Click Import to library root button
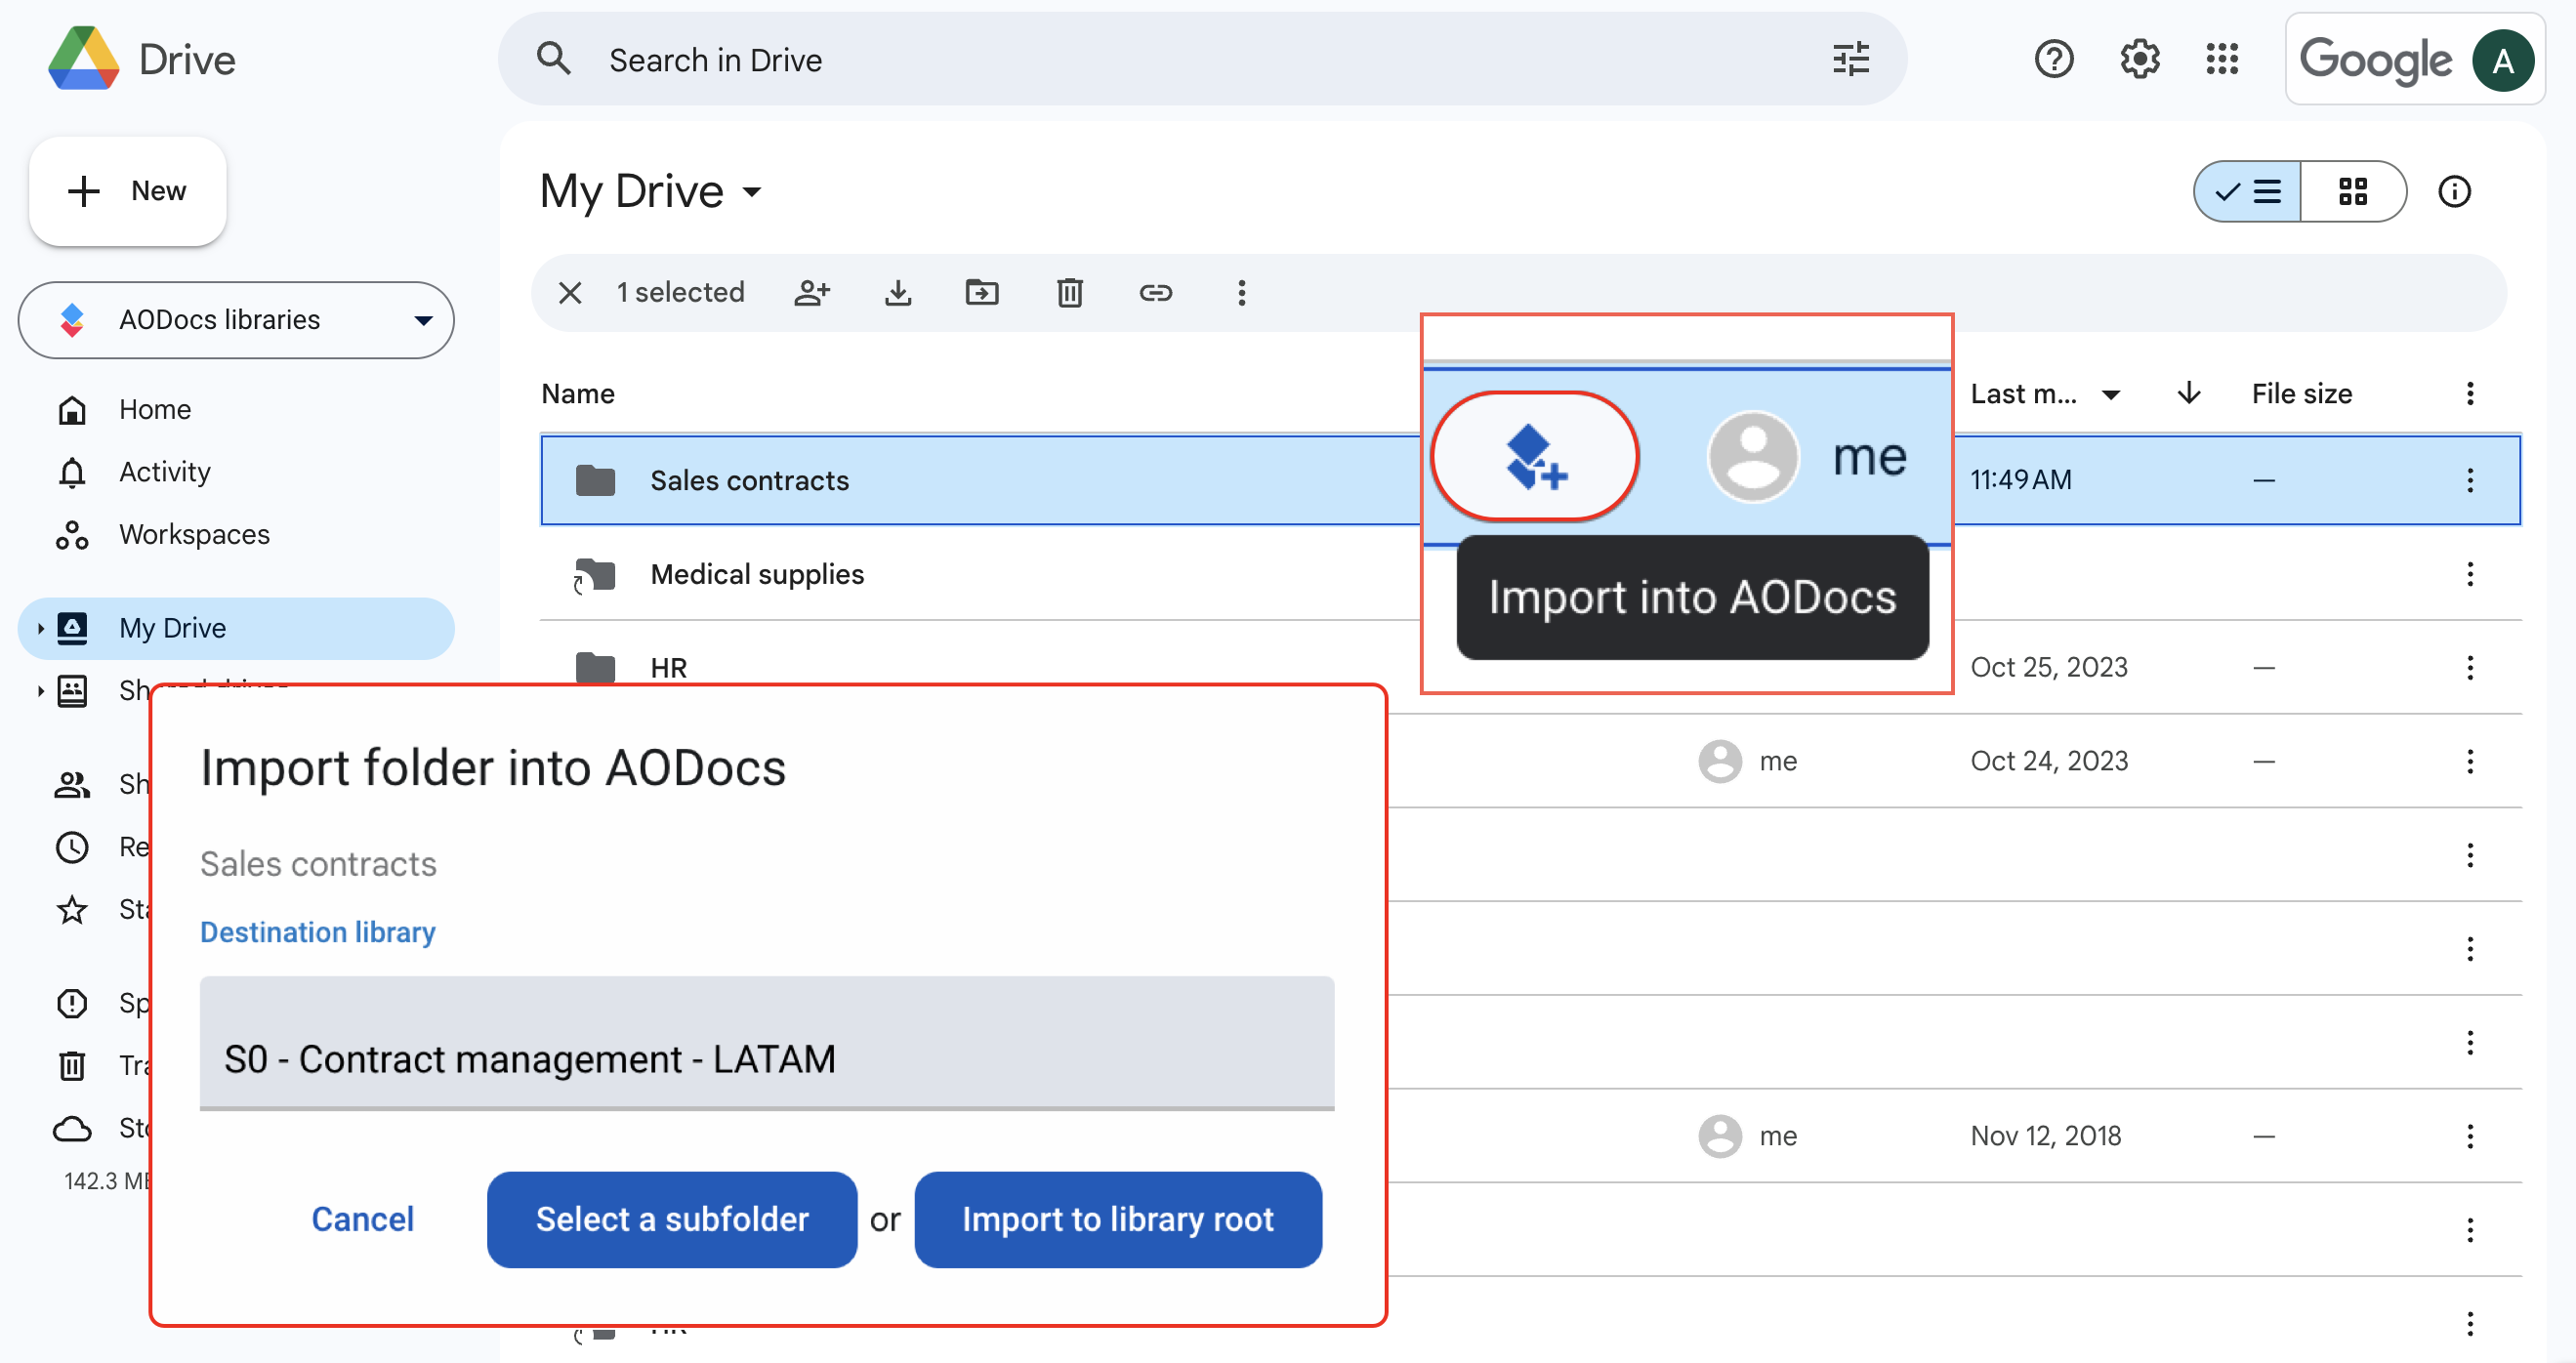Viewport: 2576px width, 1363px height. point(1118,1220)
